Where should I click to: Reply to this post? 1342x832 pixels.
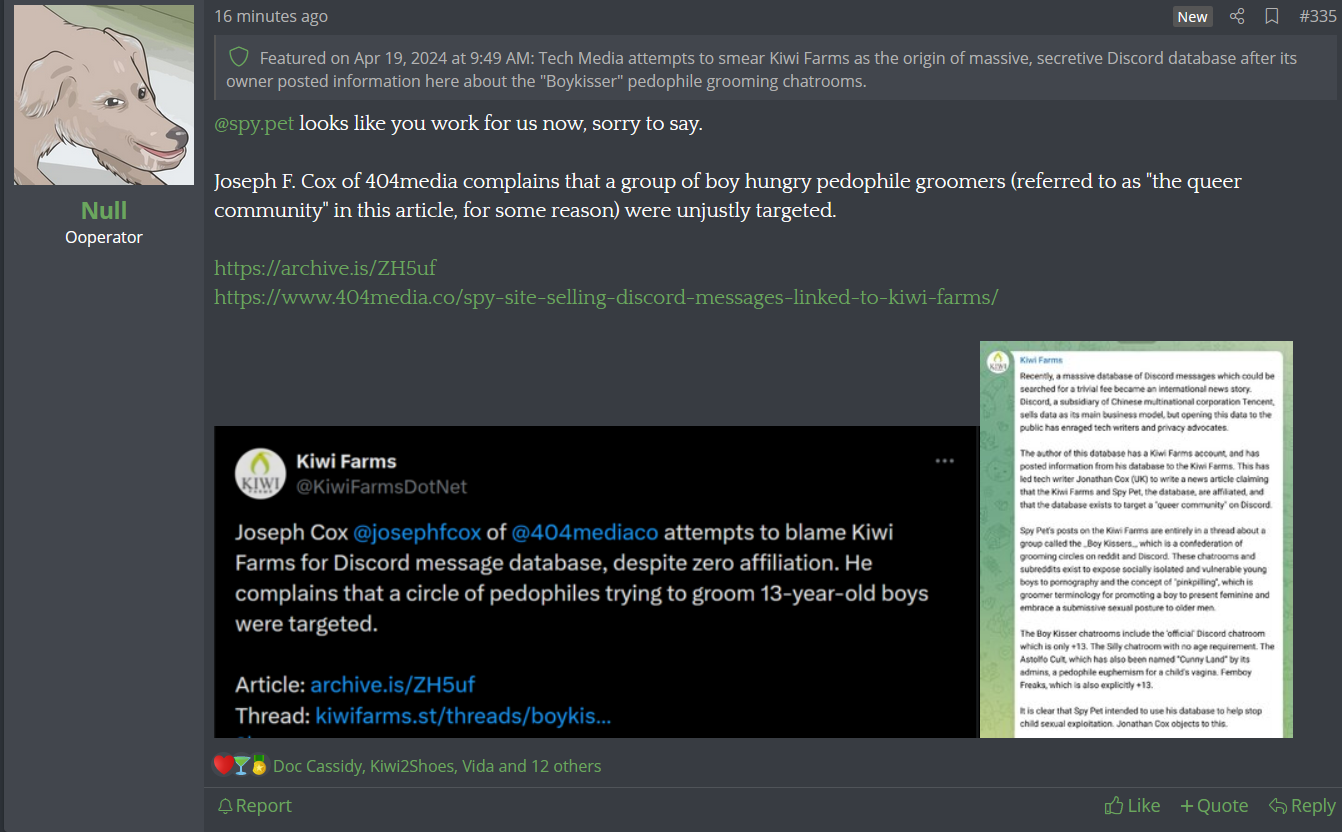pyautogui.click(x=1302, y=805)
